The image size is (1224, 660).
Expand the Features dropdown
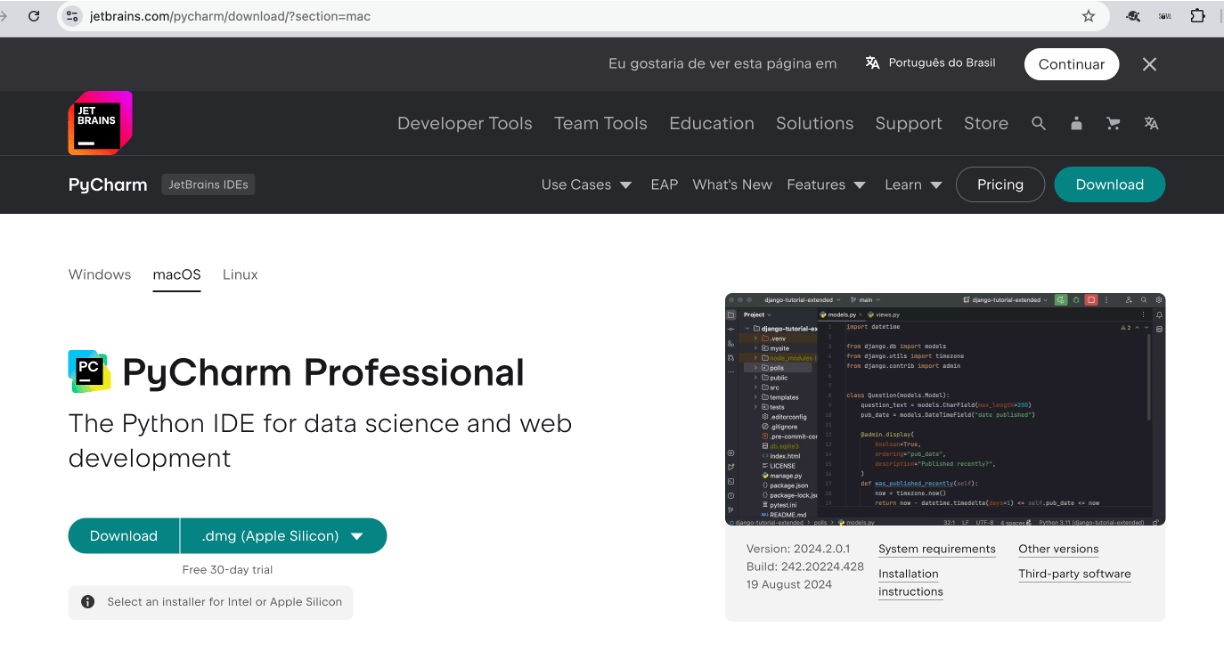pos(826,185)
